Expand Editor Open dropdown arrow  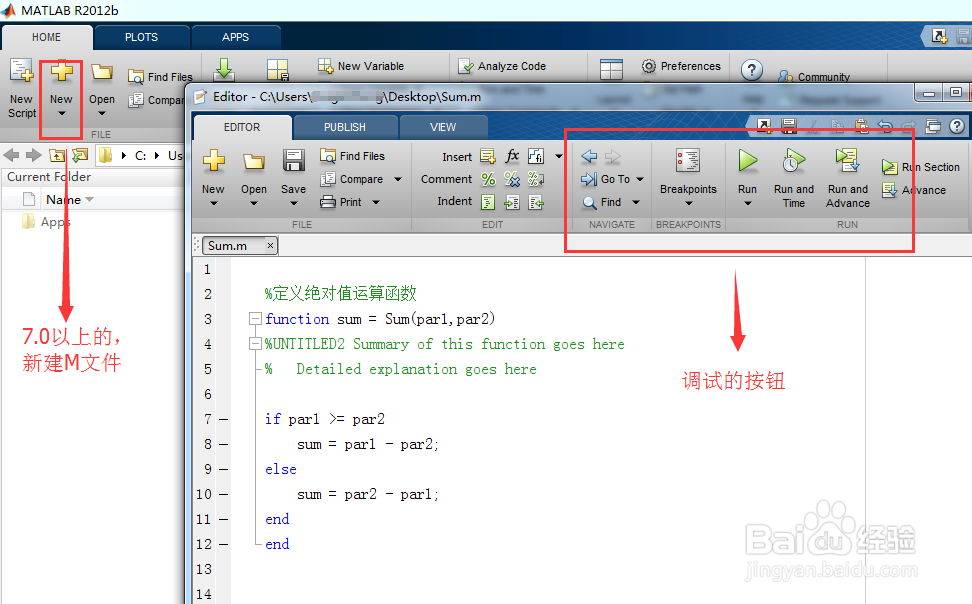[x=254, y=203]
